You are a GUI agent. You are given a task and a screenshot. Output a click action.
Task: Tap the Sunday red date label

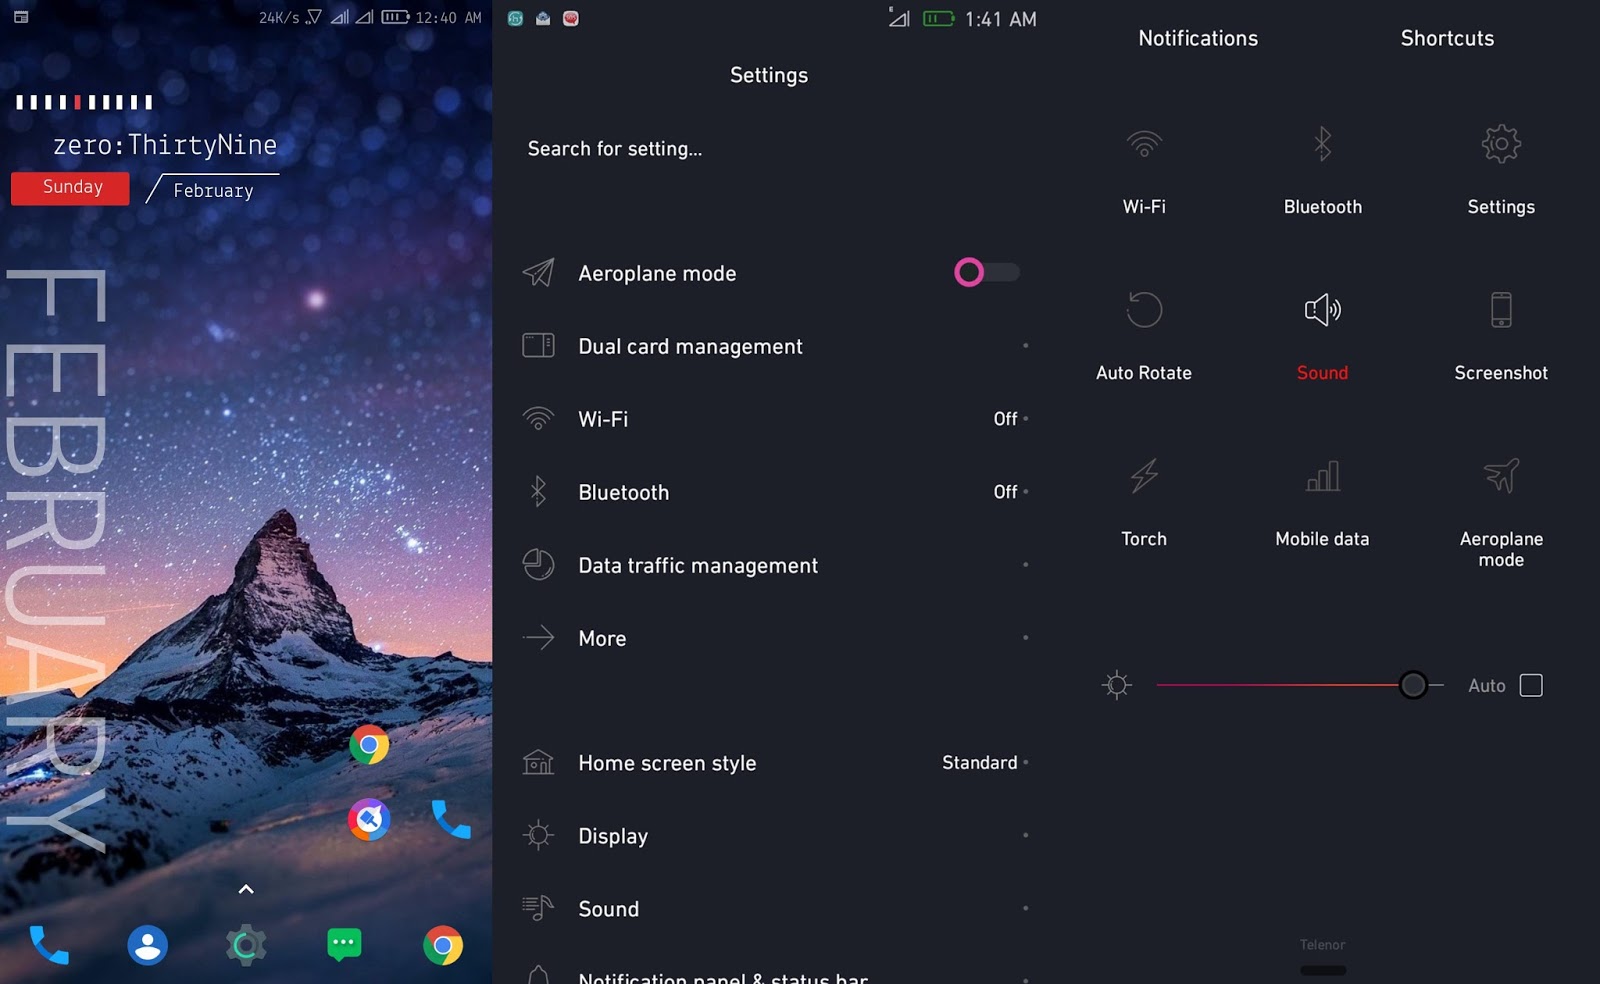[x=70, y=188]
